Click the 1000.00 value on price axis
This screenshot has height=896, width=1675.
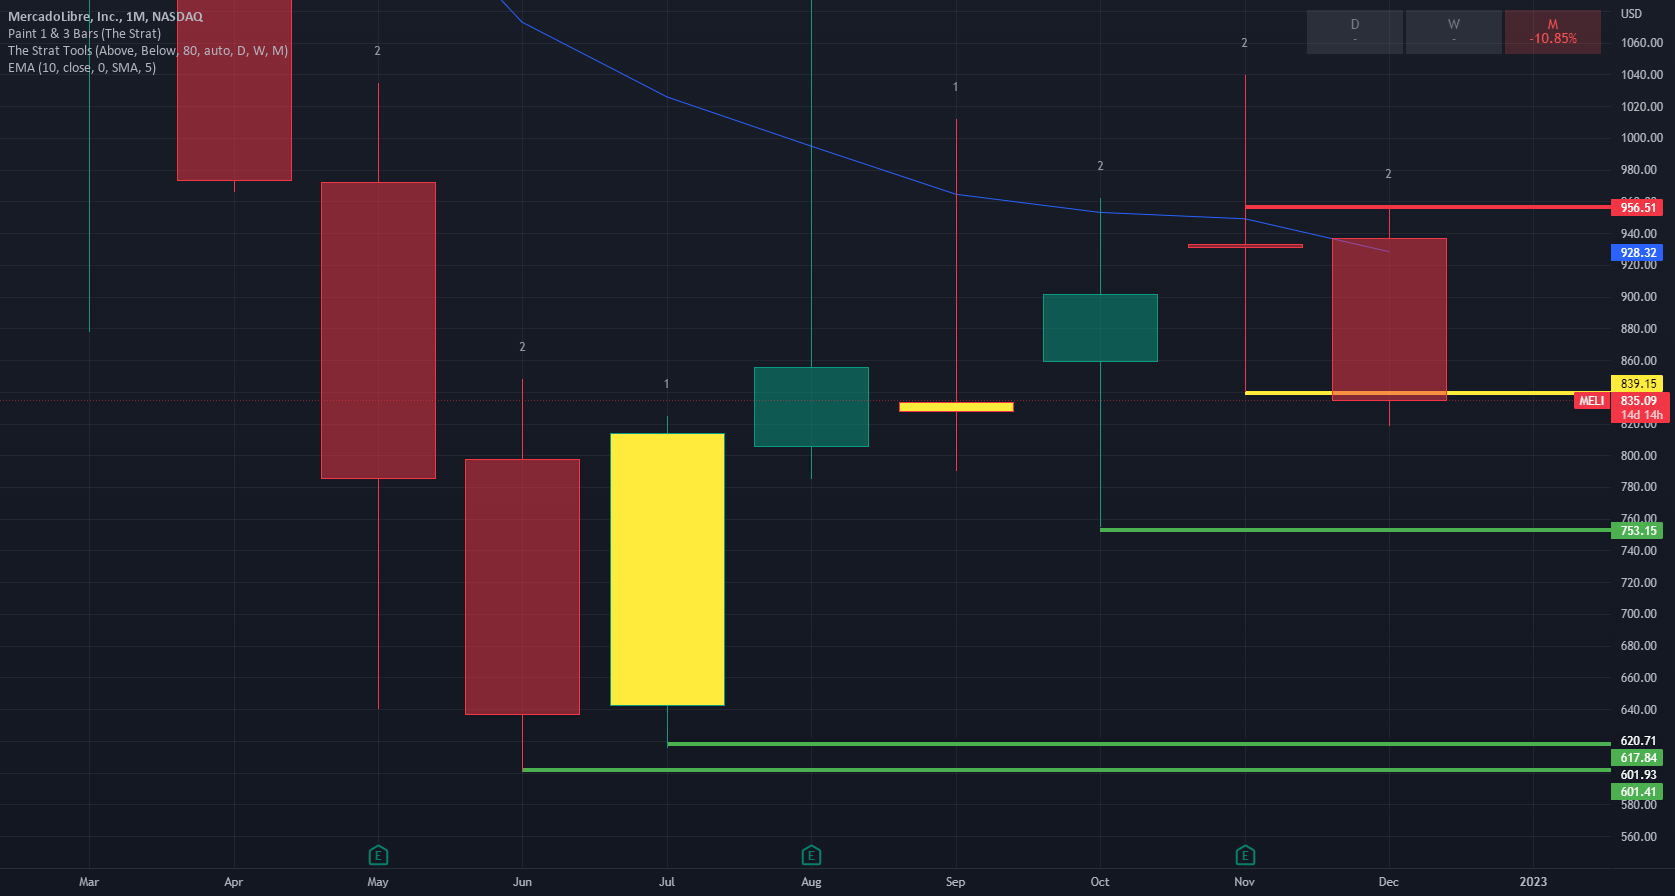tap(1641, 138)
